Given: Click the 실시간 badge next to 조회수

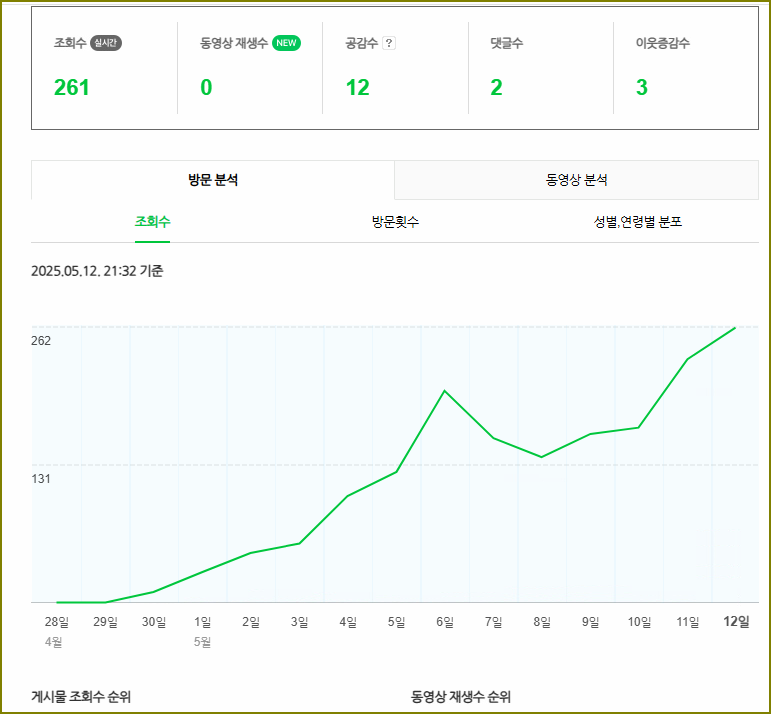Looking at the screenshot, I should pyautogui.click(x=105, y=43).
